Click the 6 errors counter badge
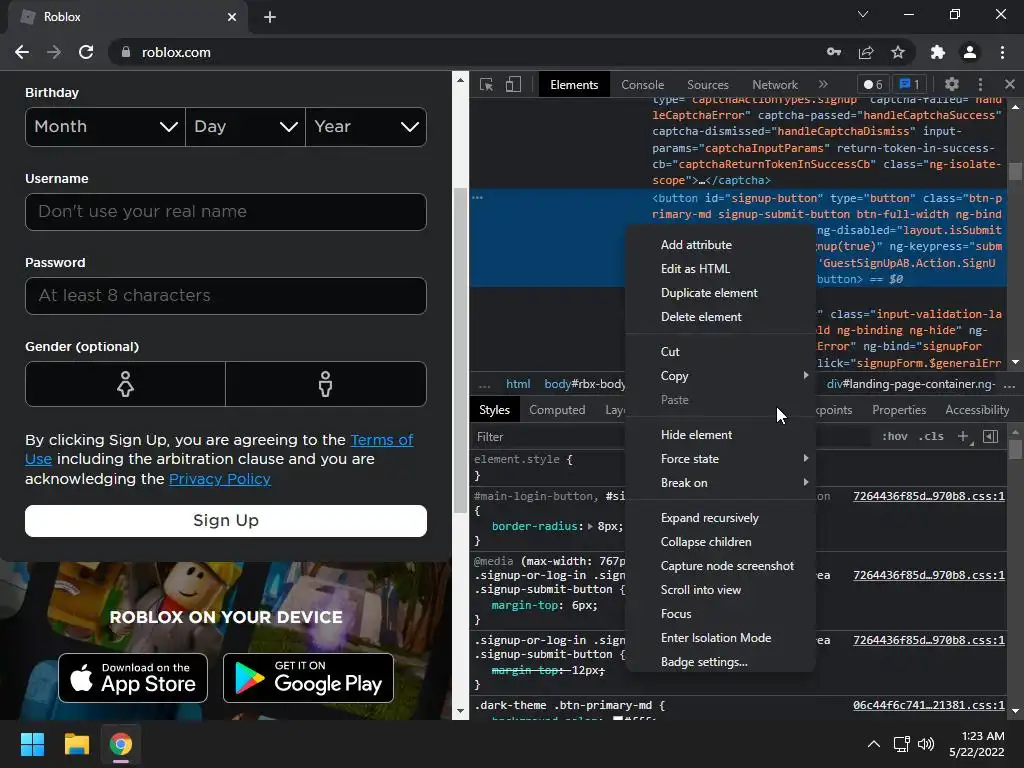Screen dimensions: 1024x768 click(873, 84)
